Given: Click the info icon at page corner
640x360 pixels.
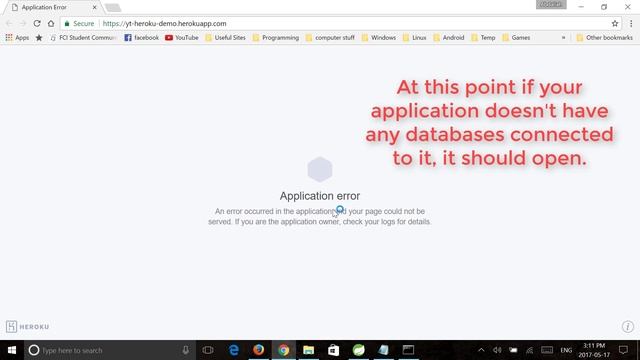Looking at the screenshot, I should pos(628,327).
